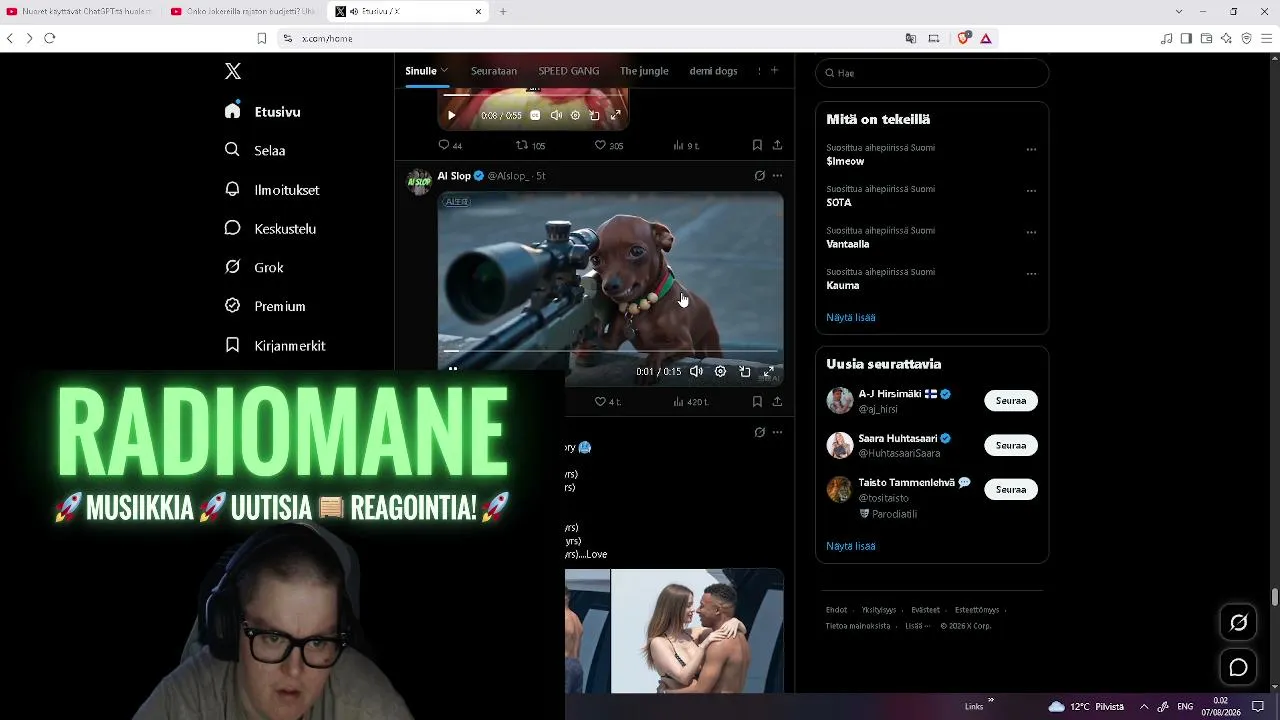Switch to the SPEED GANG tab
Viewport: 1280px width, 720px height.
tap(569, 71)
